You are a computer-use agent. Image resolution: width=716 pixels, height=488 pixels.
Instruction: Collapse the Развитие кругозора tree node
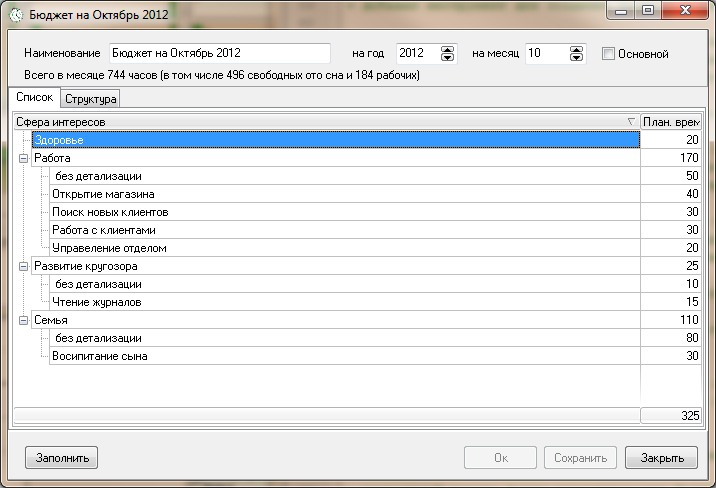click(23, 266)
